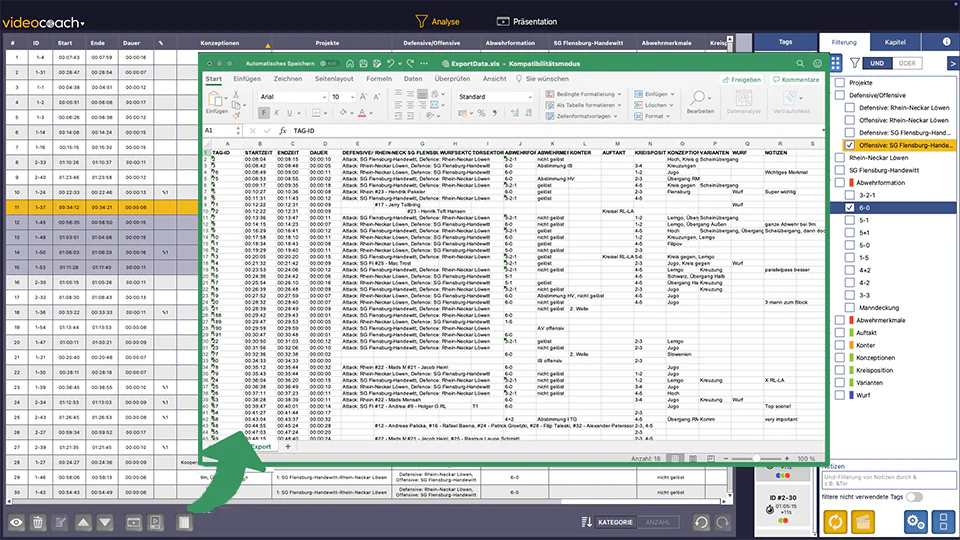Uncheck the 6-0 checkbox
The width and height of the screenshot is (960, 540).
pyautogui.click(x=850, y=208)
